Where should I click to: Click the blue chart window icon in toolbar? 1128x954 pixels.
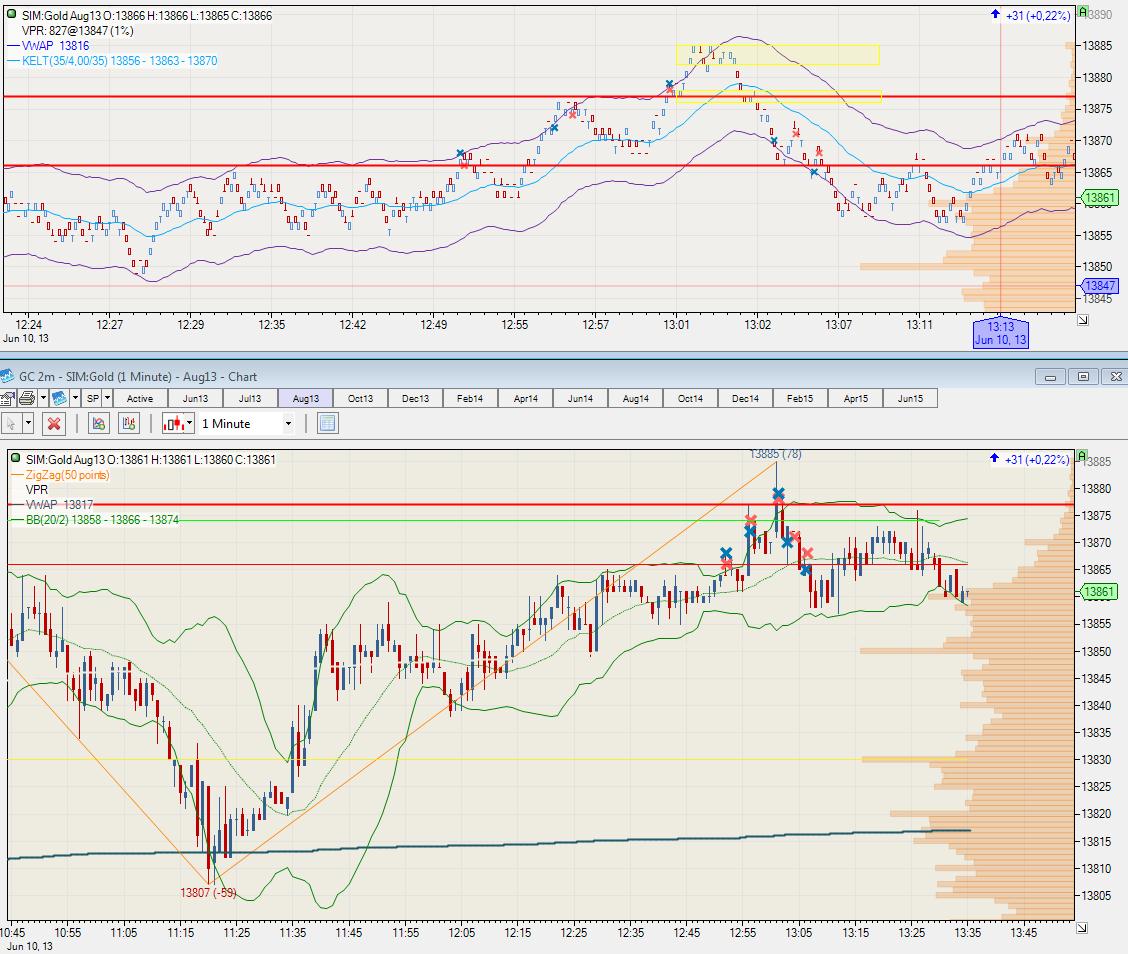[59, 399]
